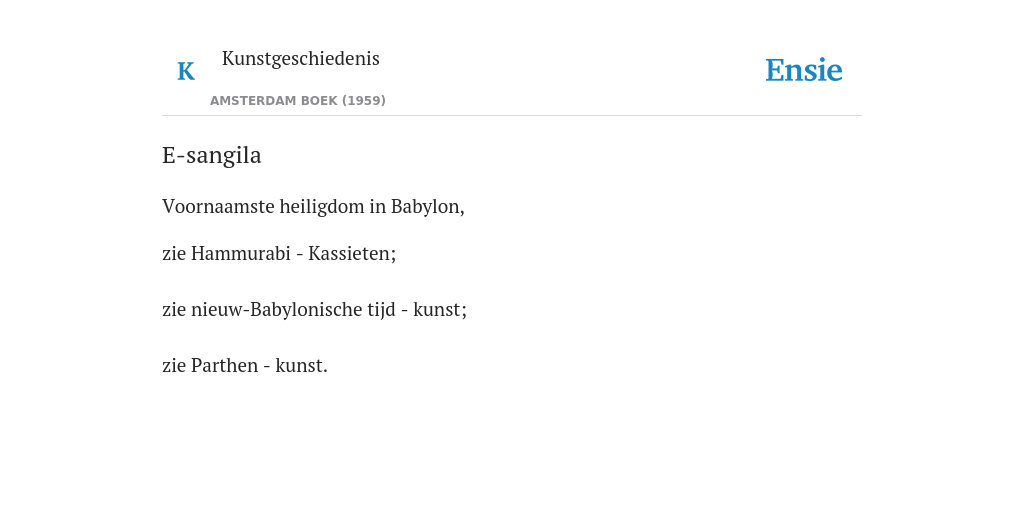Click the word Parthen
This screenshot has width=1024, height=512.
pyautogui.click(x=224, y=366)
